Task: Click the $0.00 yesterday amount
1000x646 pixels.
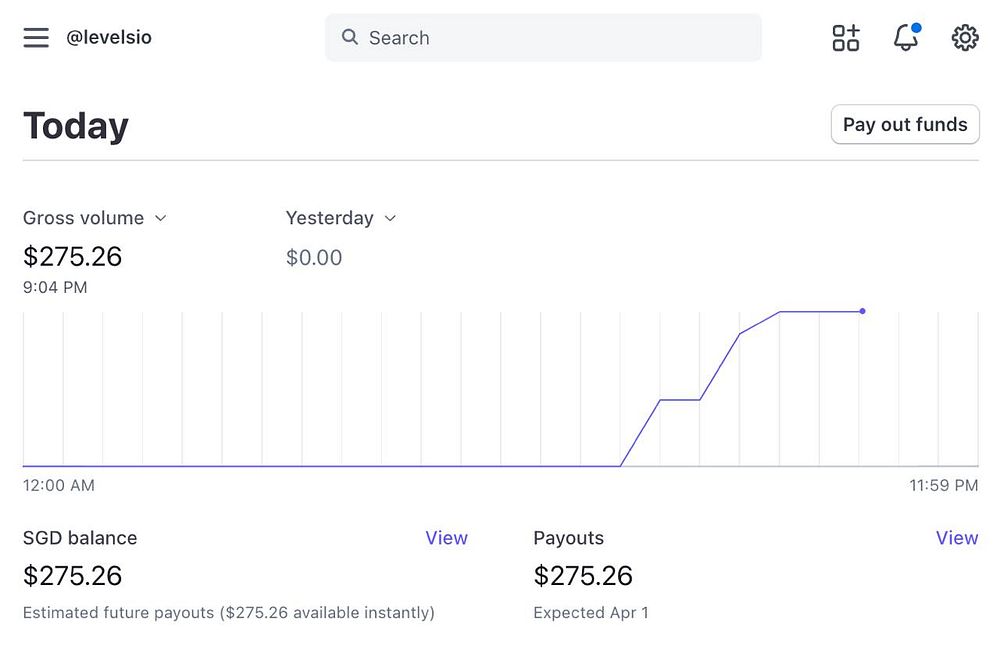Action: tap(314, 258)
